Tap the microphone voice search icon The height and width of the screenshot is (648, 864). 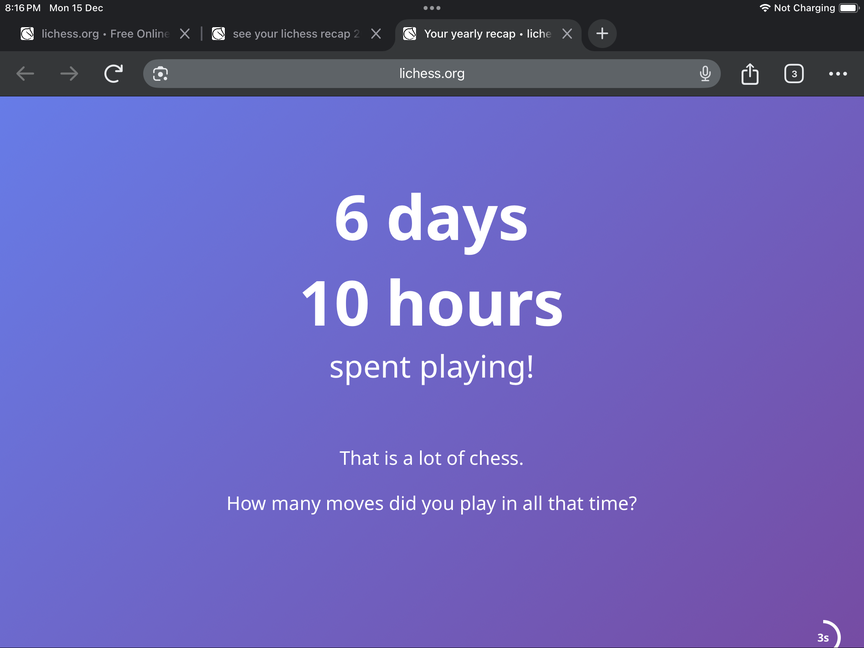click(x=705, y=74)
